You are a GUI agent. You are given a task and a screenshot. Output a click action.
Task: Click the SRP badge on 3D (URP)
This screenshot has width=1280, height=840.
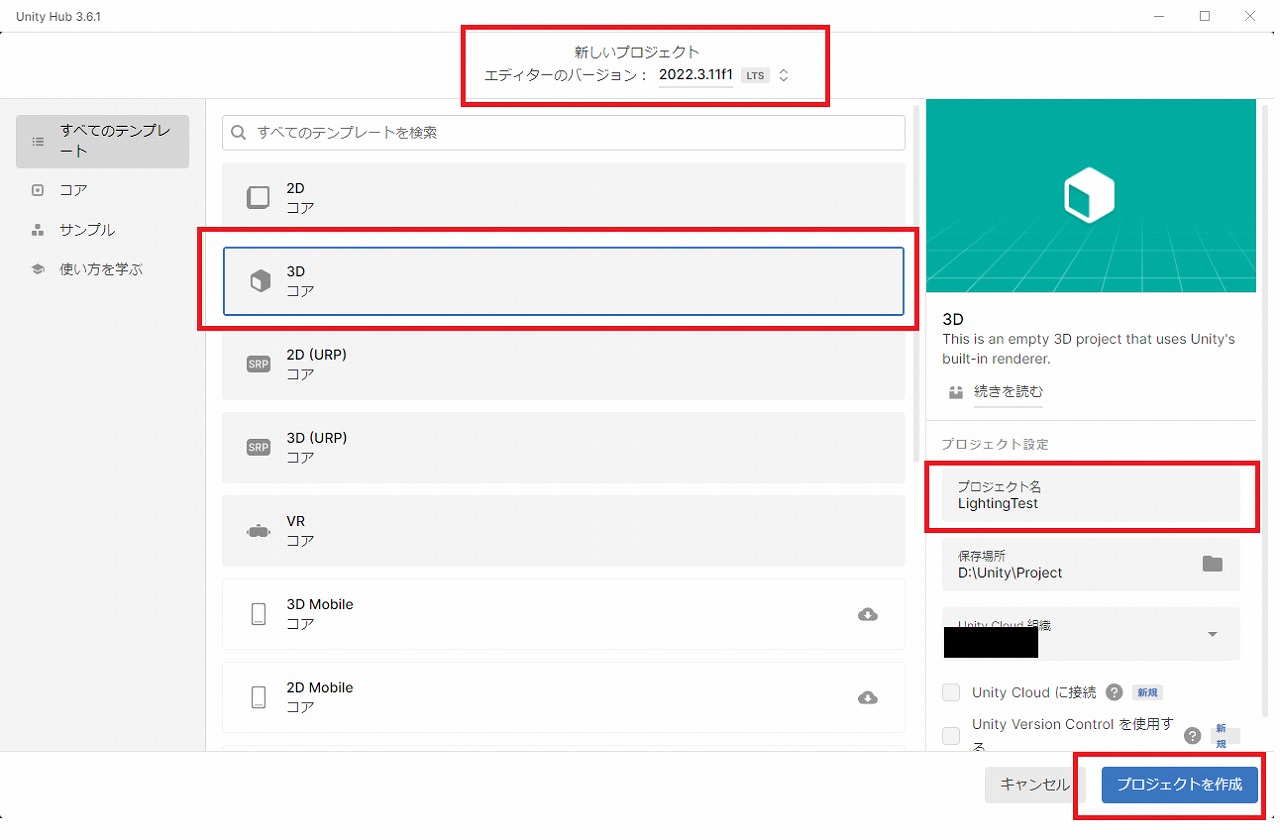(258, 447)
